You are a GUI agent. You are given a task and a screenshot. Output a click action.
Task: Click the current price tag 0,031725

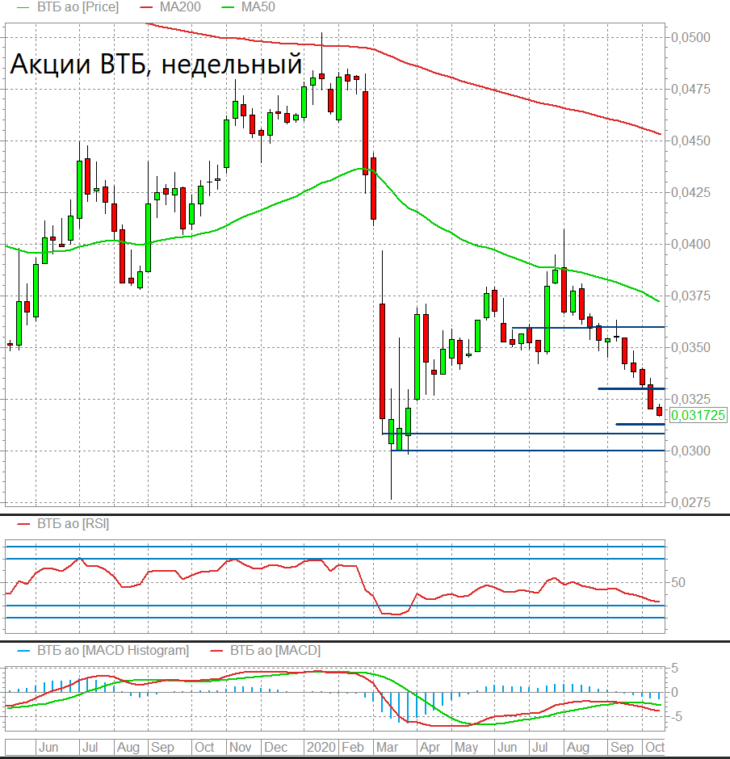point(698,415)
